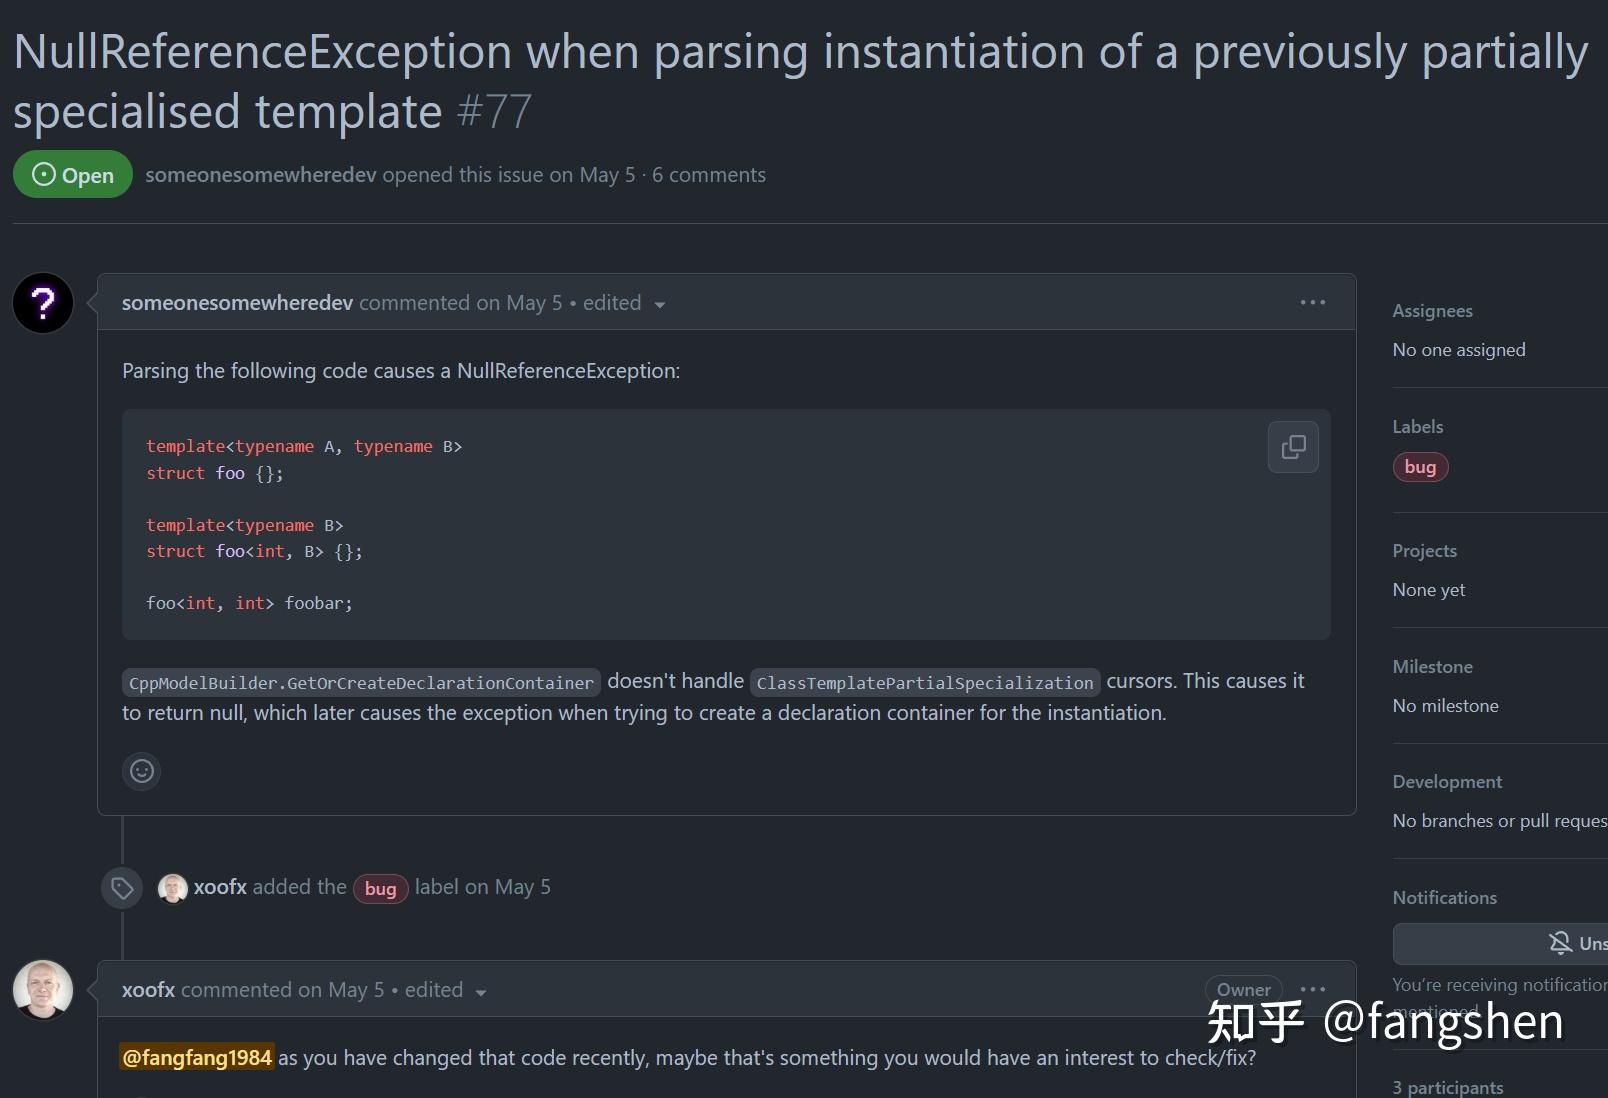This screenshot has width=1608, height=1098.
Task: Copy the code block to clipboard
Action: [x=1292, y=447]
